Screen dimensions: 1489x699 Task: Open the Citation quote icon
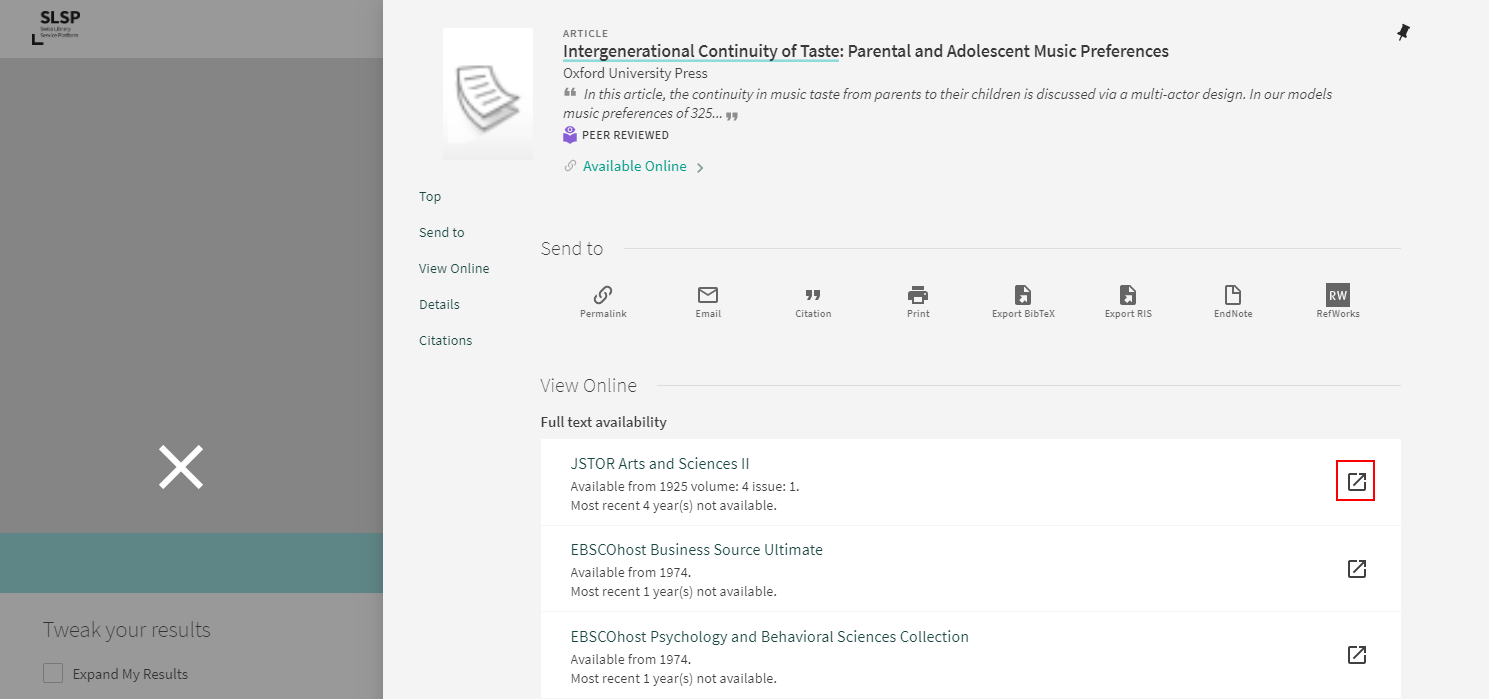813,296
